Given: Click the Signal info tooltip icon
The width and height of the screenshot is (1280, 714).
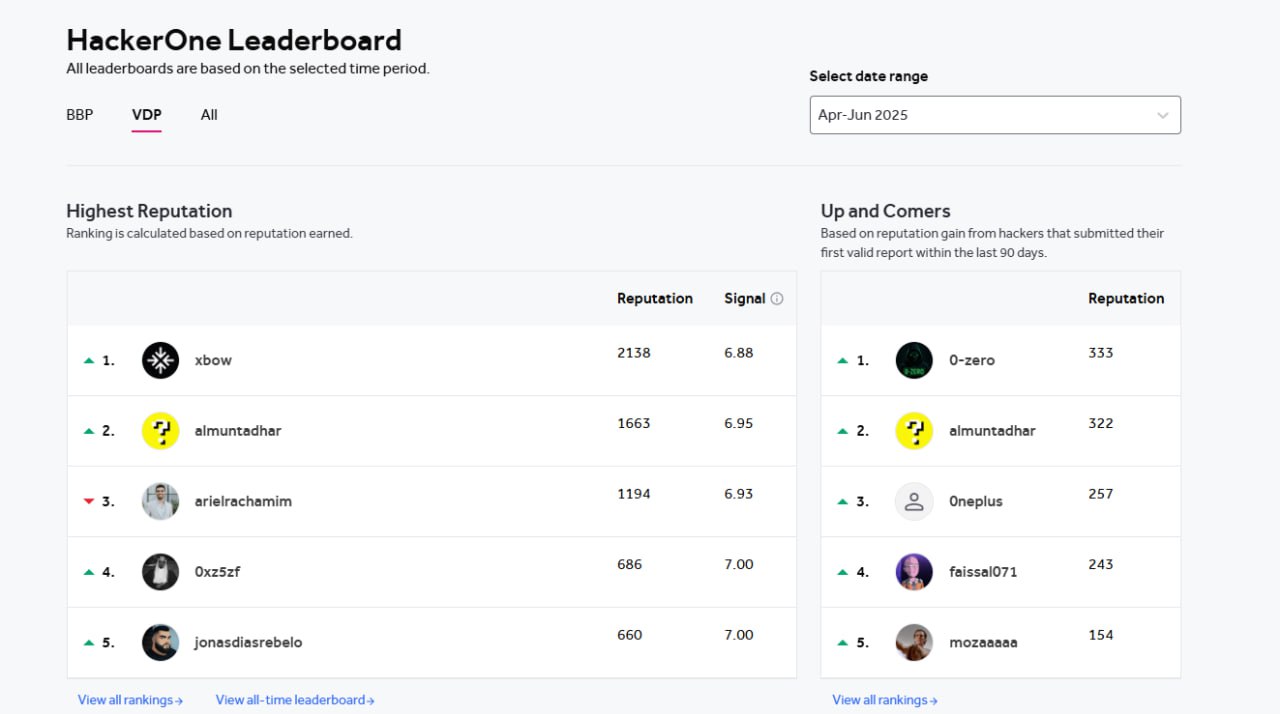Looking at the screenshot, I should [x=775, y=298].
